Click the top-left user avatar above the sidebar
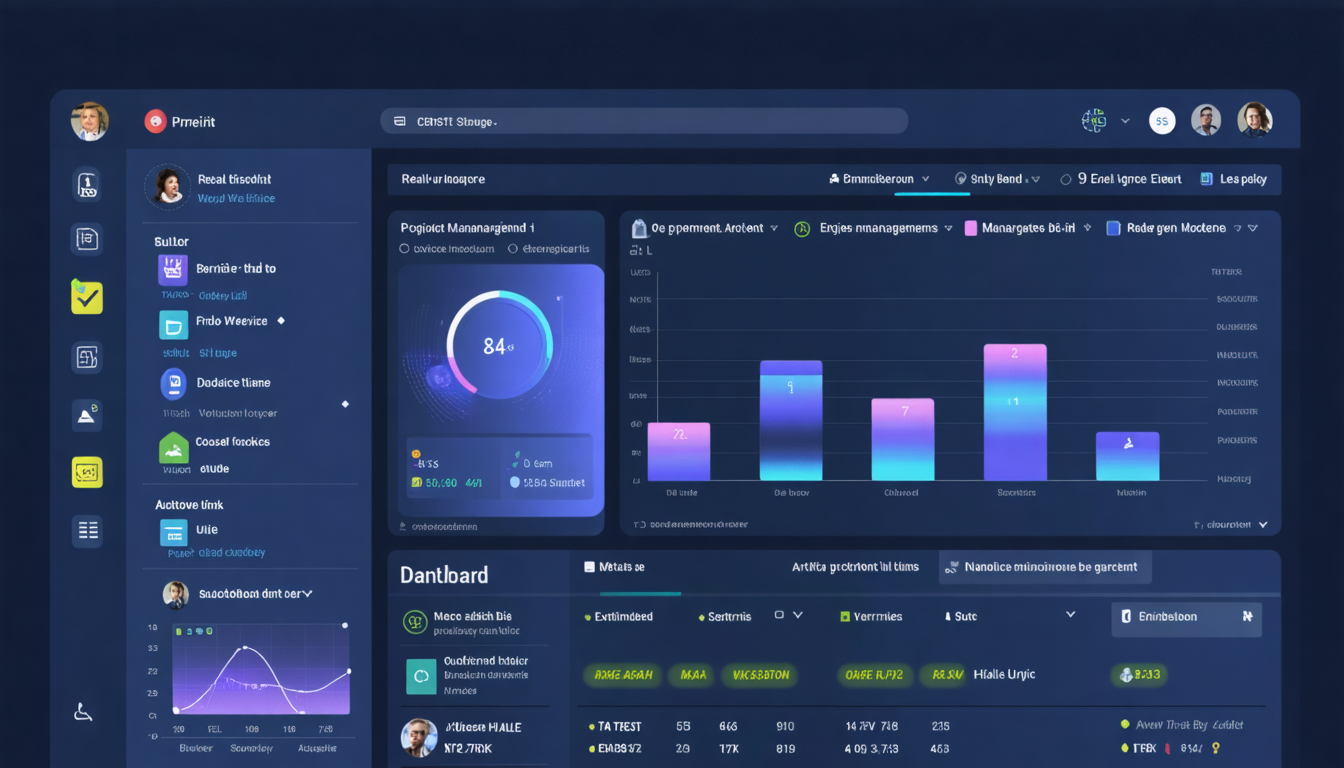The width and height of the screenshot is (1344, 768). [89, 121]
